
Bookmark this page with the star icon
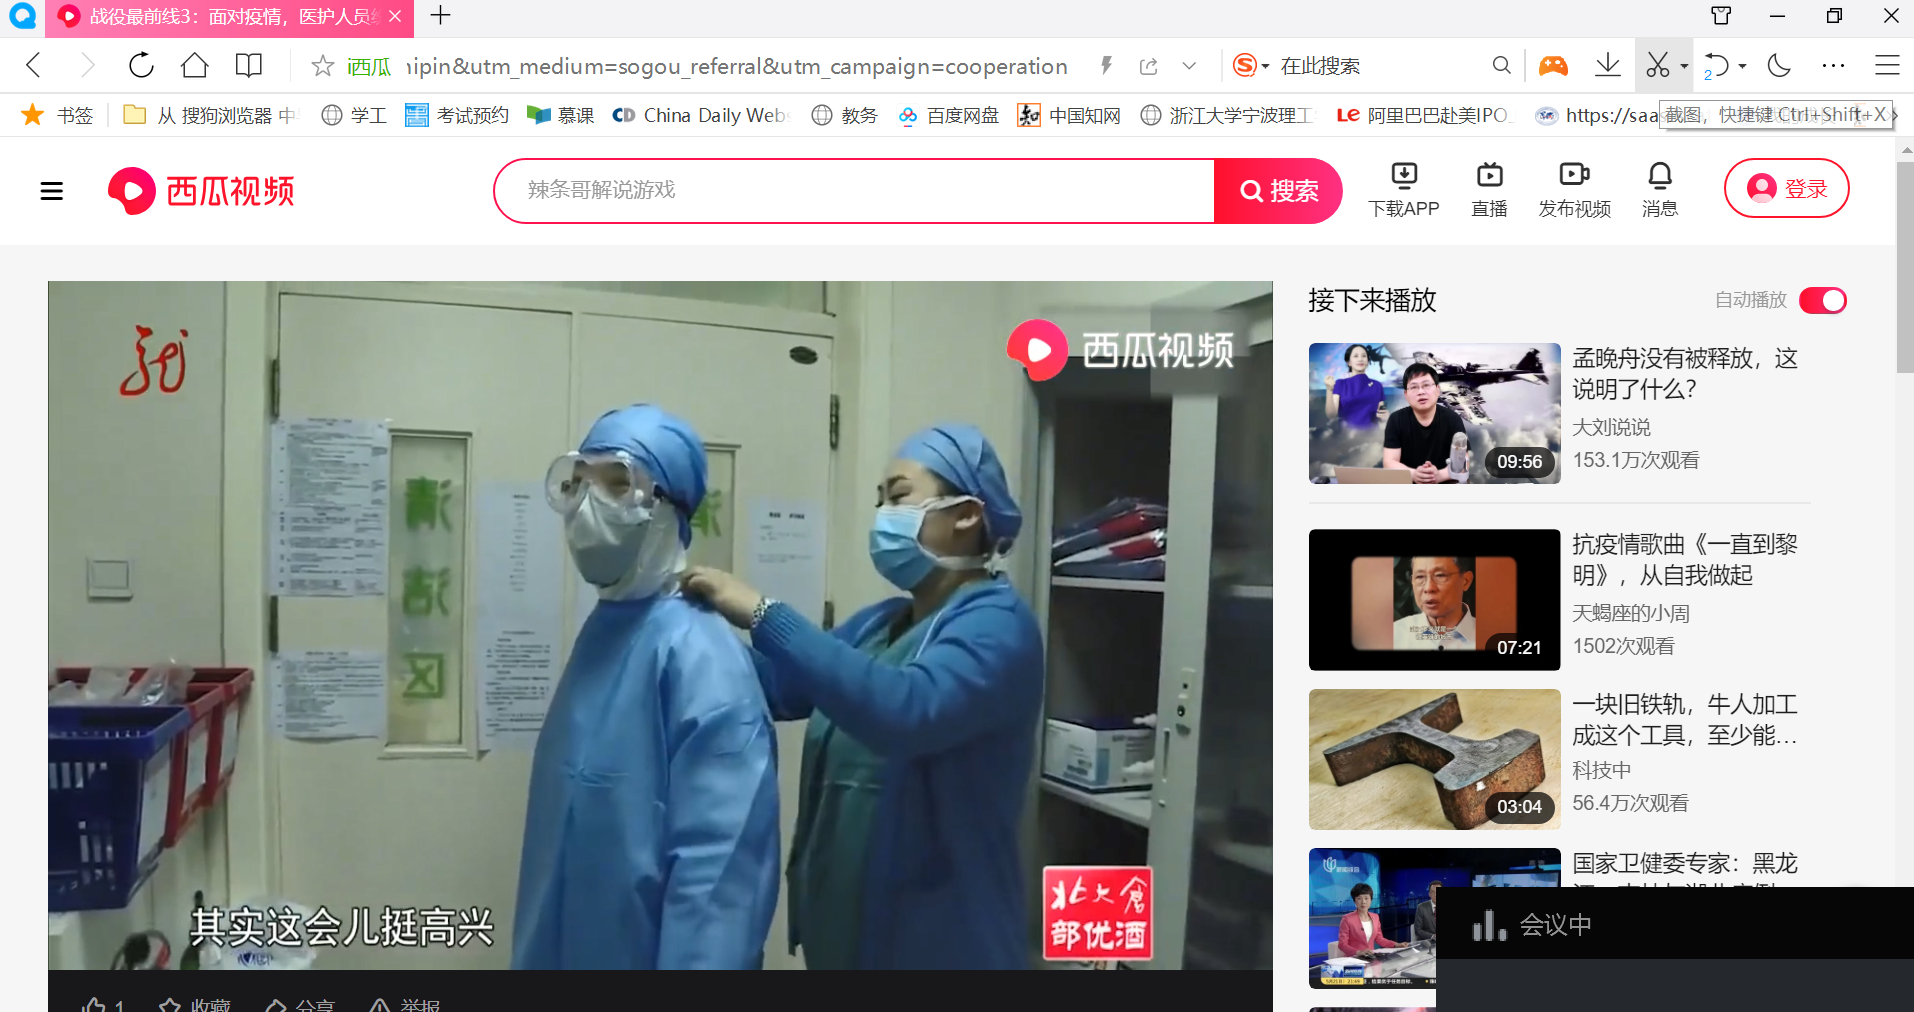point(322,66)
